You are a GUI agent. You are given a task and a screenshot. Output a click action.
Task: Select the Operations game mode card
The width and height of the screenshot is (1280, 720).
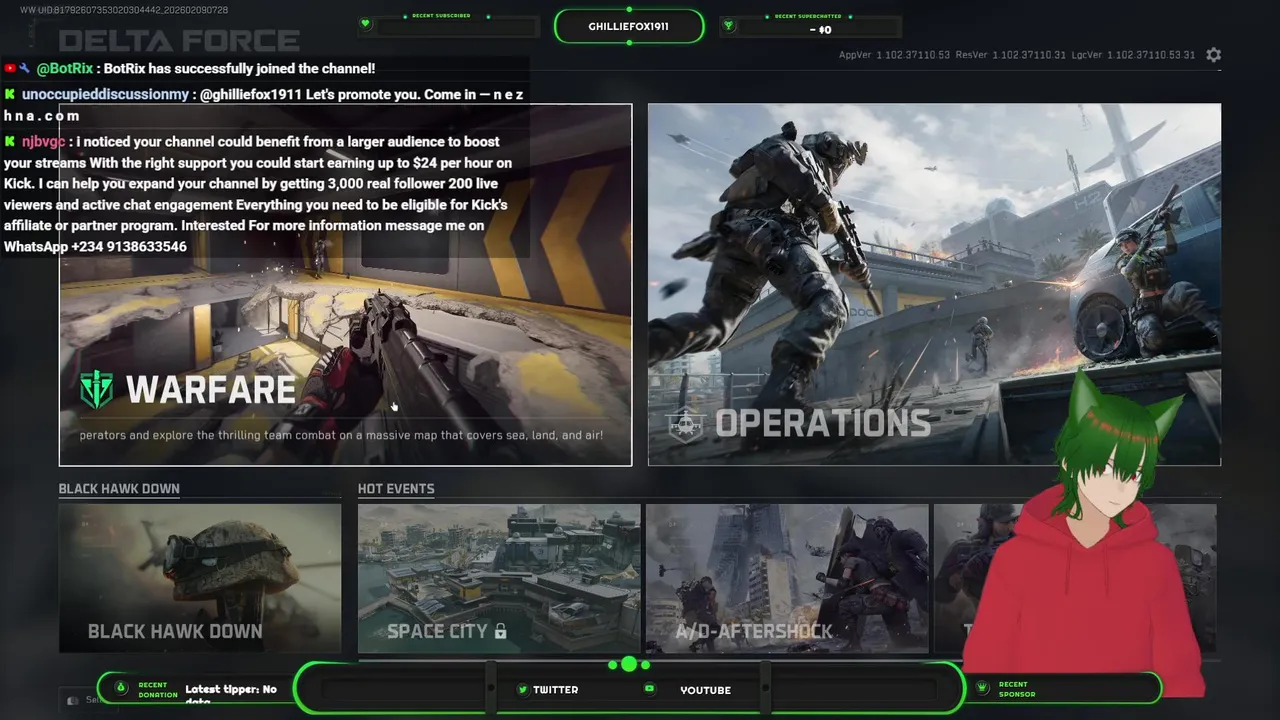click(934, 285)
